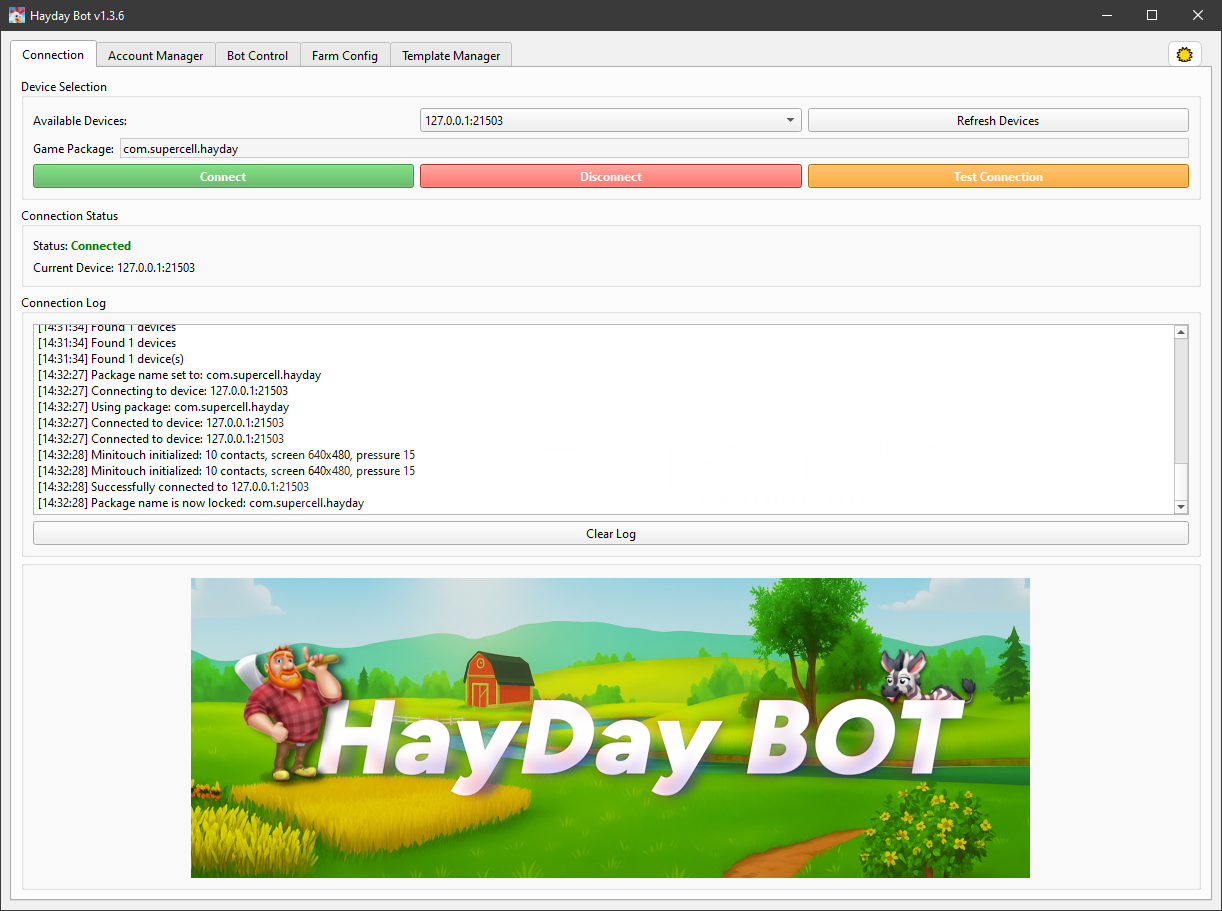
Task: Click the orange Test Connection button
Action: tap(997, 177)
